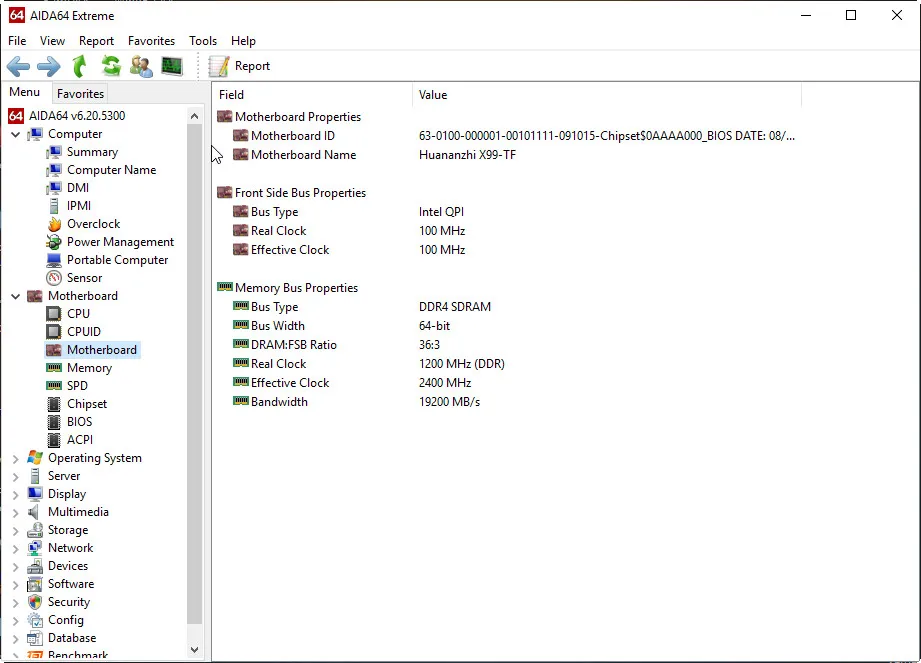Select the Sensor gauge icon
Screen dimensions: 921x663
click(54, 278)
